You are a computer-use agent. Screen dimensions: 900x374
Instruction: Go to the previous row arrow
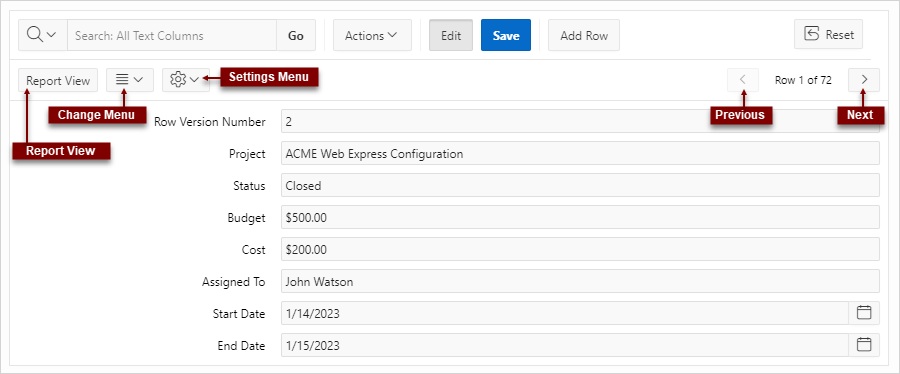pyautogui.click(x=743, y=80)
